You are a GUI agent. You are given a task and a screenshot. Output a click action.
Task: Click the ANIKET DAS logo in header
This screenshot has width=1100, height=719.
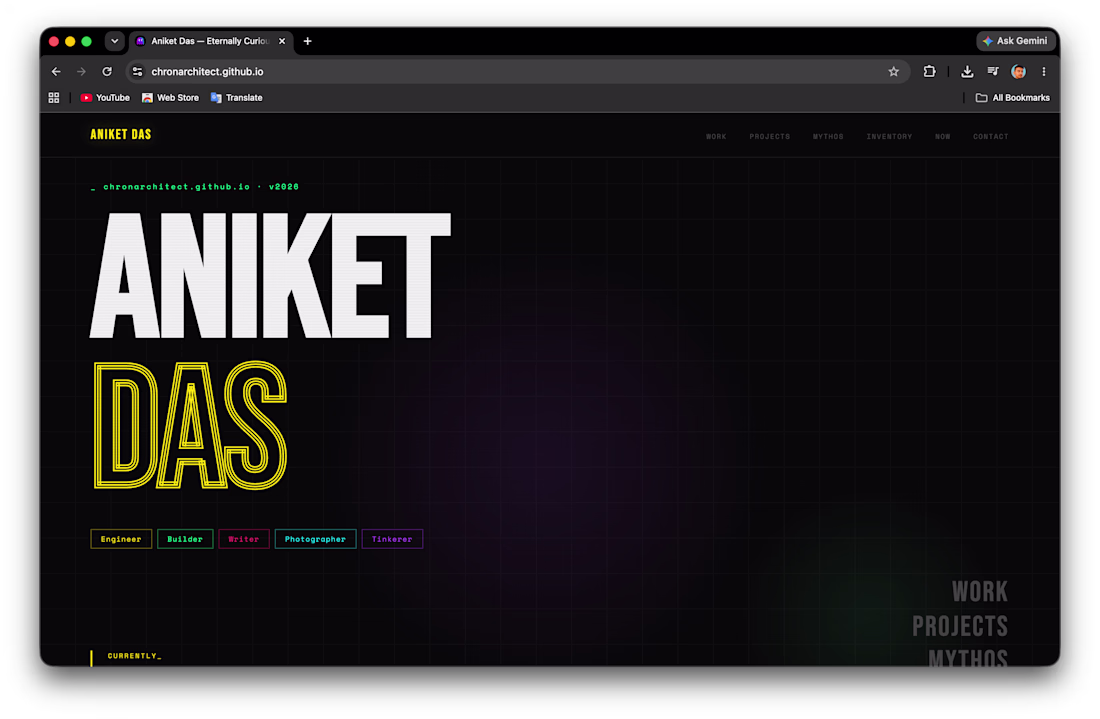(121, 134)
